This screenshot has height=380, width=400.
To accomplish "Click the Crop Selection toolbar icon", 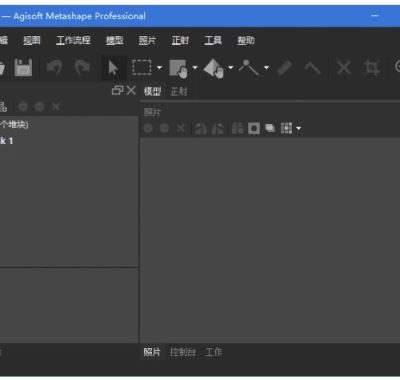I will coord(371,68).
